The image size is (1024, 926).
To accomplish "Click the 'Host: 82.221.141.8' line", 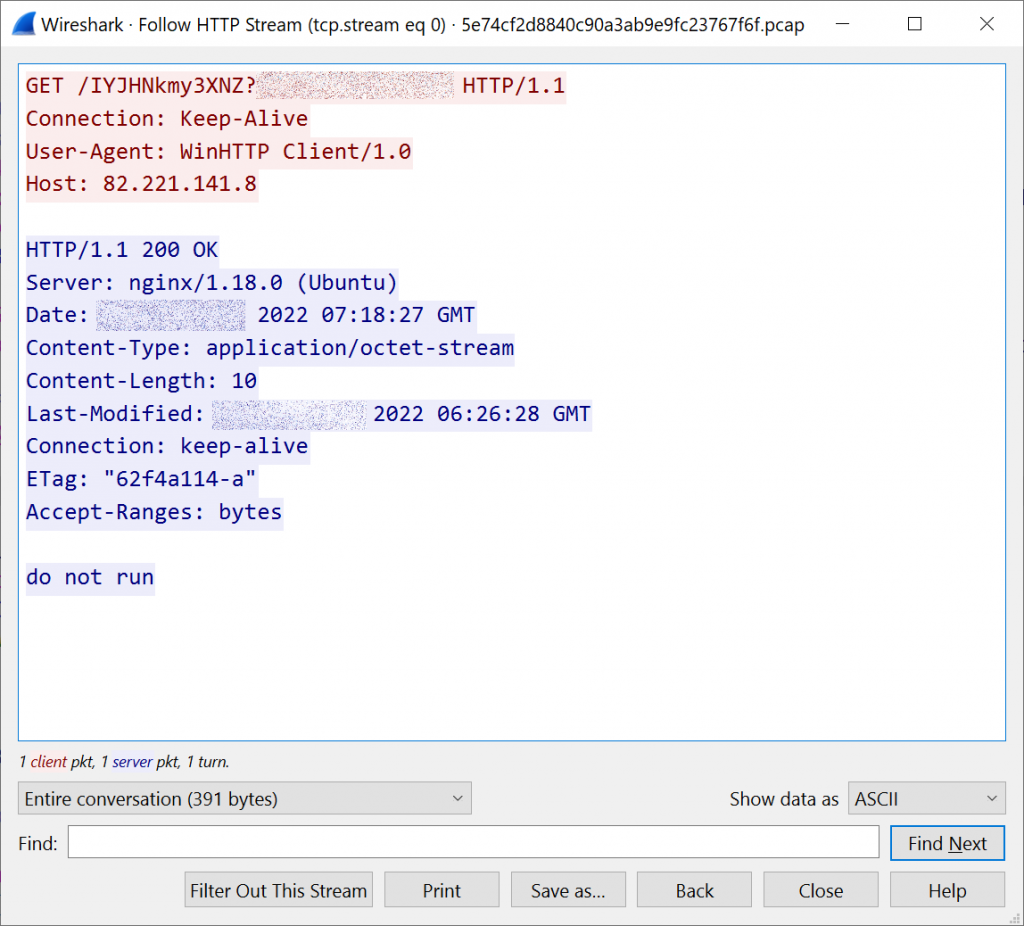I will click(141, 184).
